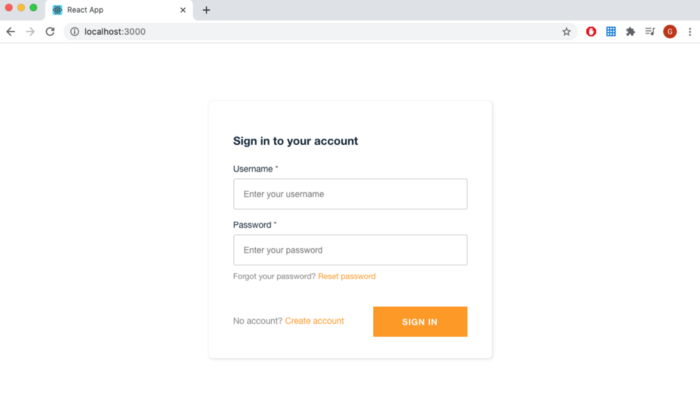The height and width of the screenshot is (419, 700).
Task: Click the orange SIGN IN button
Action: [x=420, y=322]
